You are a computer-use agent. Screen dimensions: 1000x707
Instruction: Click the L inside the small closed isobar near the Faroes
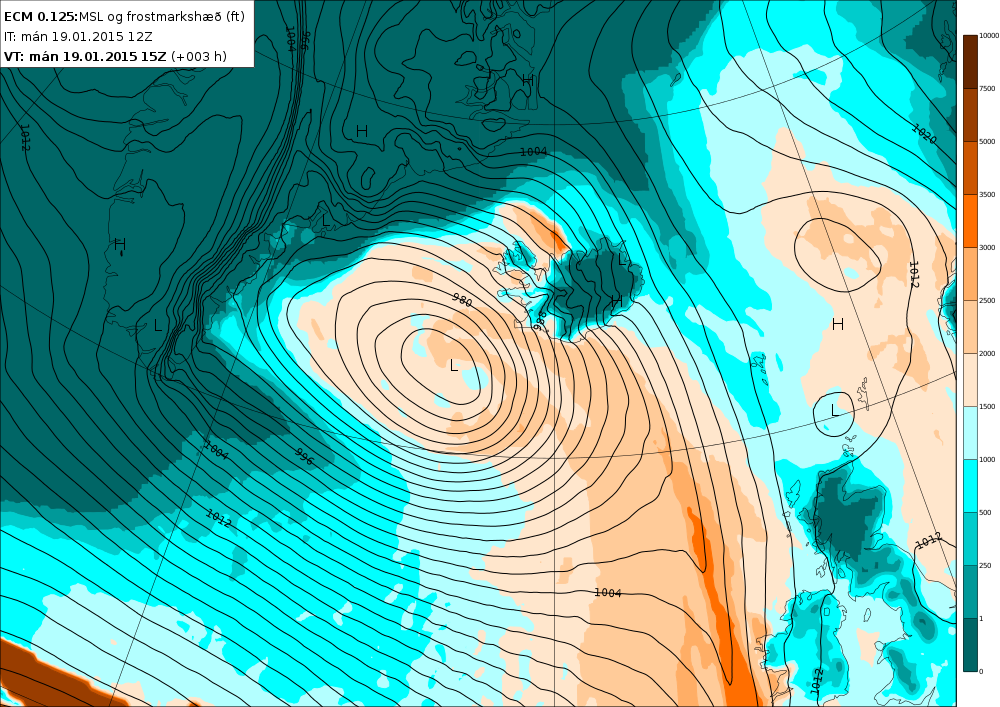pyautogui.click(x=834, y=411)
